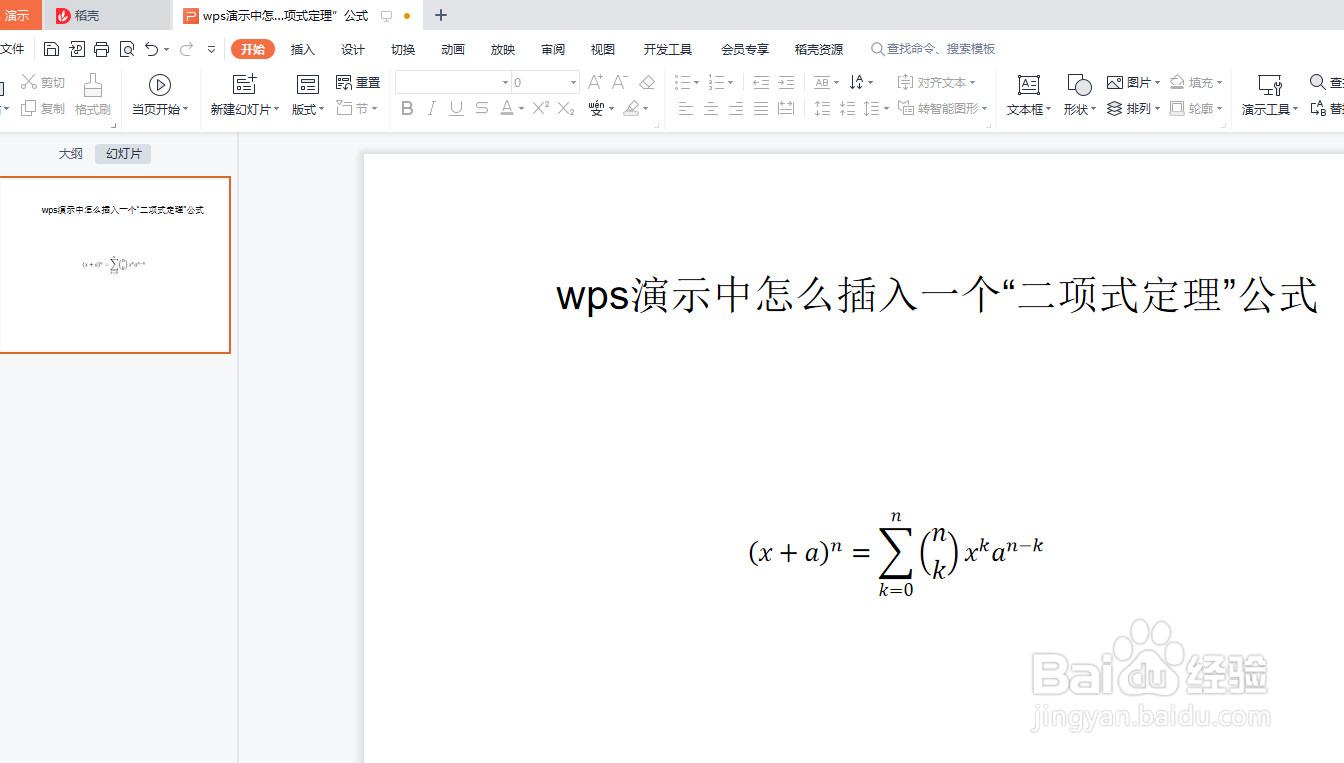This screenshot has height=763, width=1344.
Task: Click the Undo arrow icon
Action: [151, 49]
